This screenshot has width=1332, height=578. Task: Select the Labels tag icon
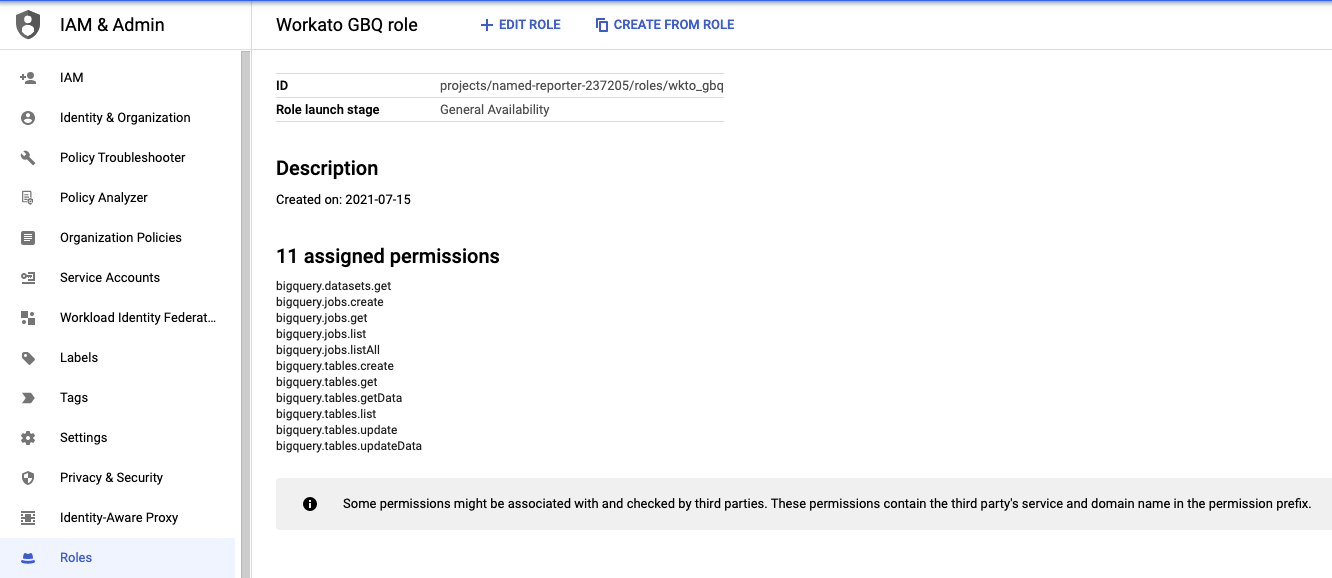tap(28, 357)
